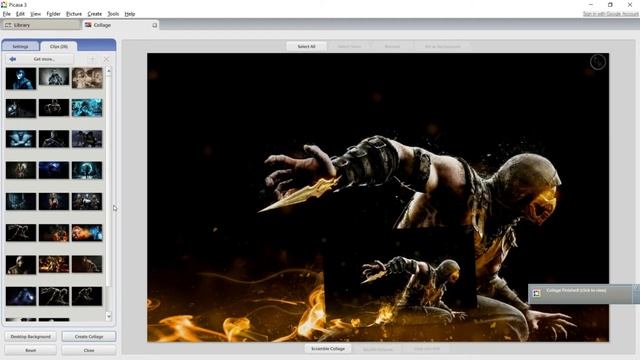The width and height of the screenshot is (640, 360).
Task: Open the Picture menu
Action: (74, 14)
